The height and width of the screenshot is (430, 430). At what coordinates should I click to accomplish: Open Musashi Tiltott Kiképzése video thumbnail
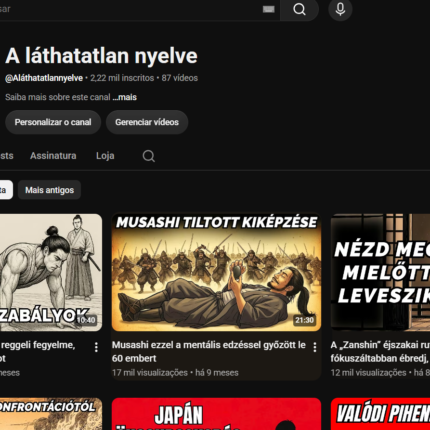point(216,273)
